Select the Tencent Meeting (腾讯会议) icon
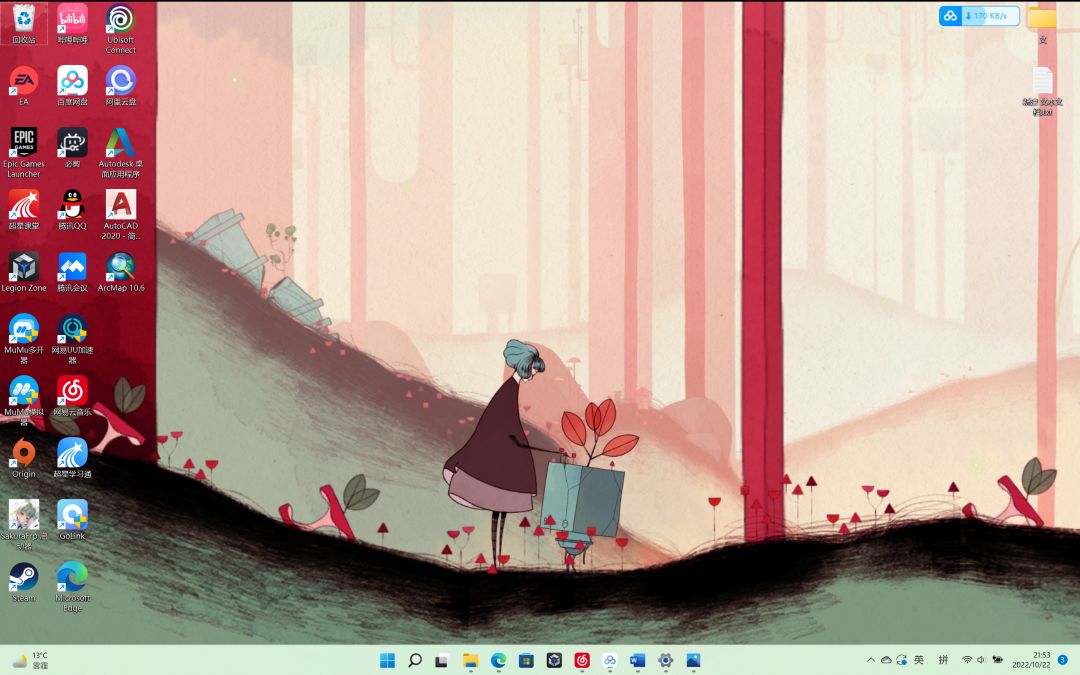Image resolution: width=1080 pixels, height=675 pixels. pos(72,271)
